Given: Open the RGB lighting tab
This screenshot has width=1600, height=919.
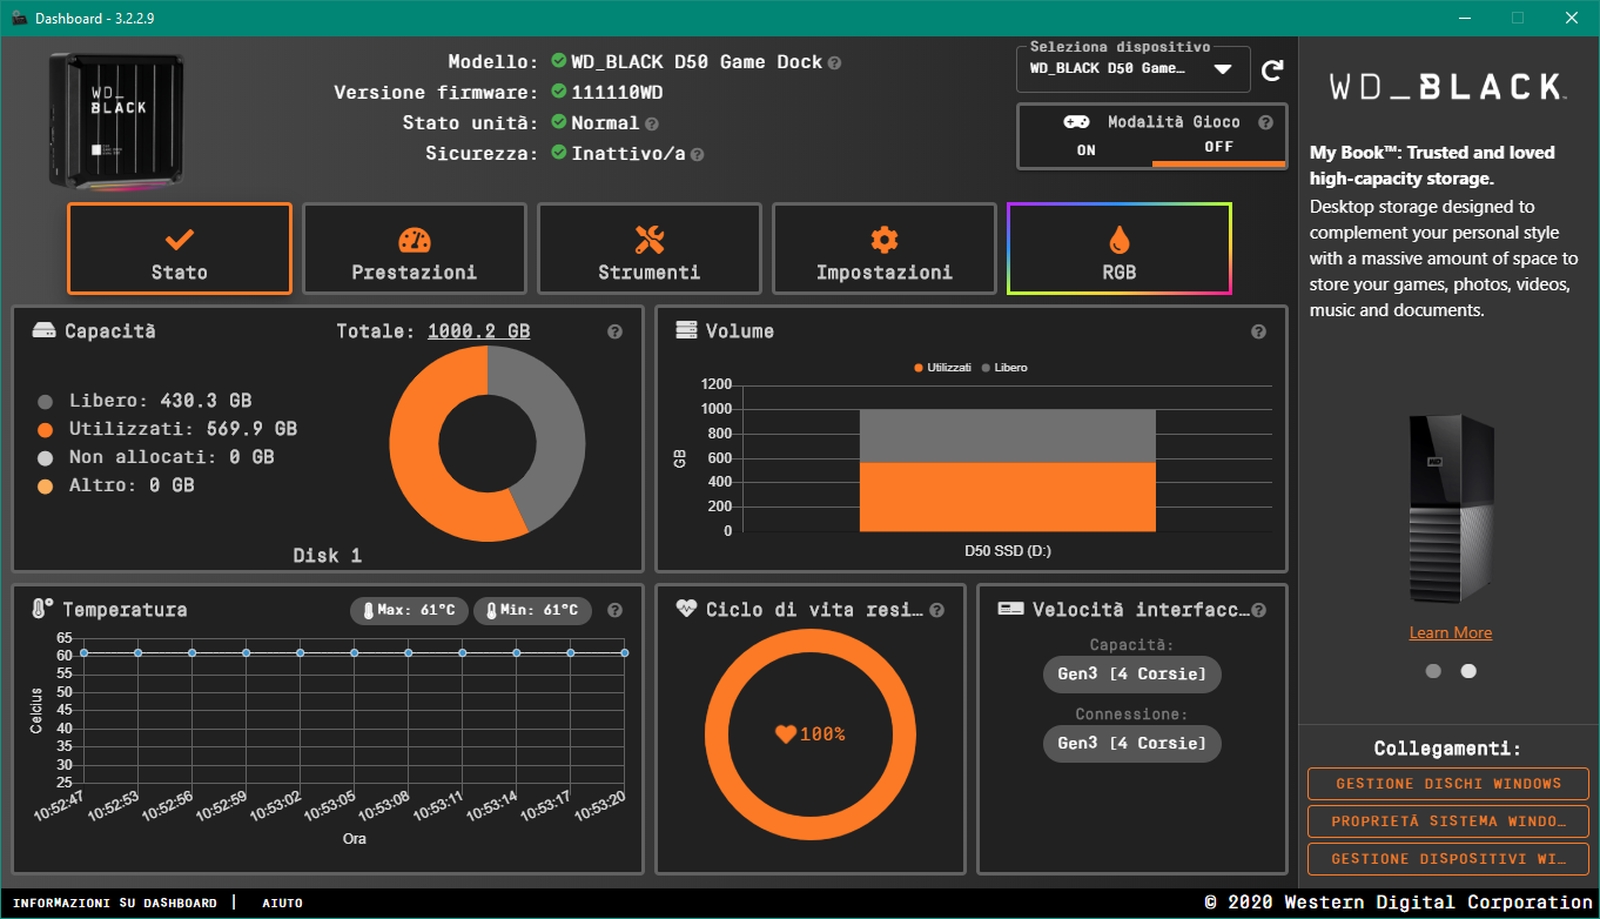Looking at the screenshot, I should point(1119,249).
